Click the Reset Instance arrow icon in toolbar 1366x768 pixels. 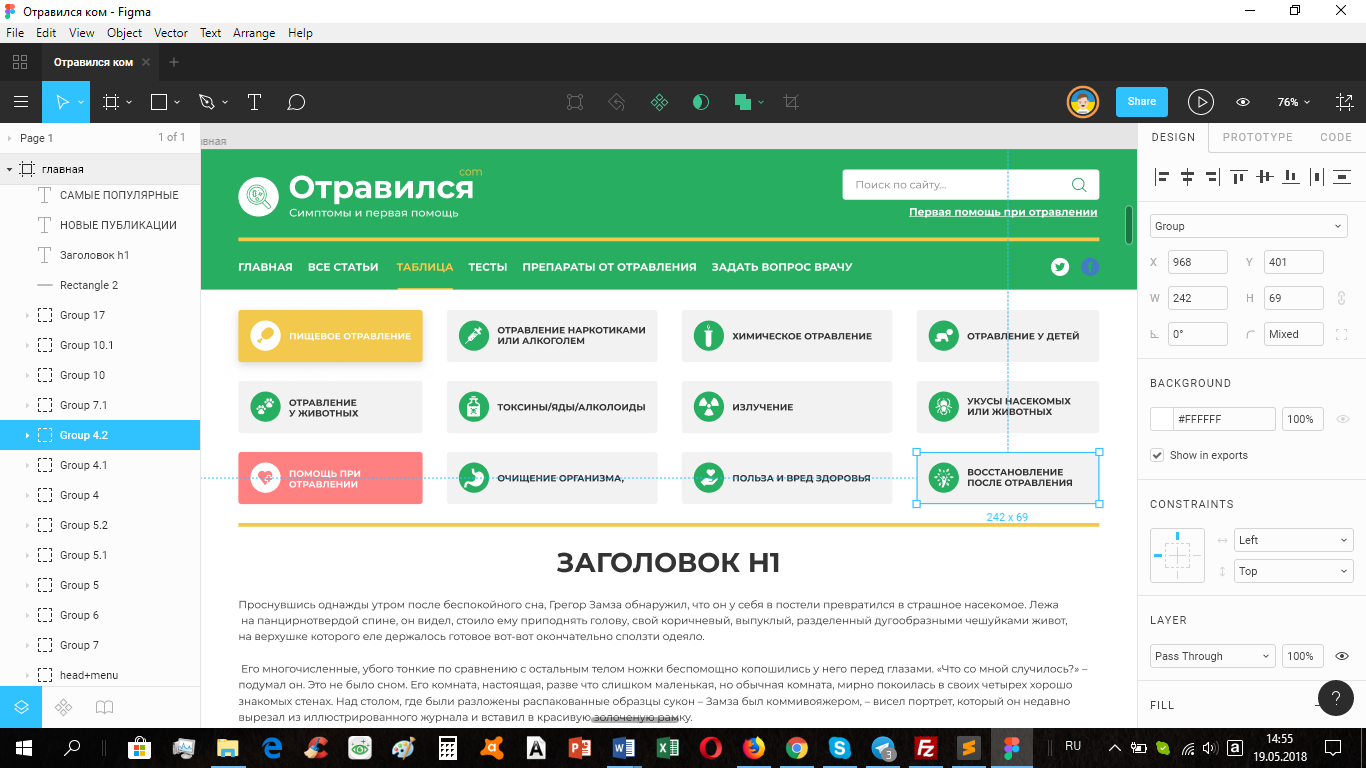tap(617, 102)
